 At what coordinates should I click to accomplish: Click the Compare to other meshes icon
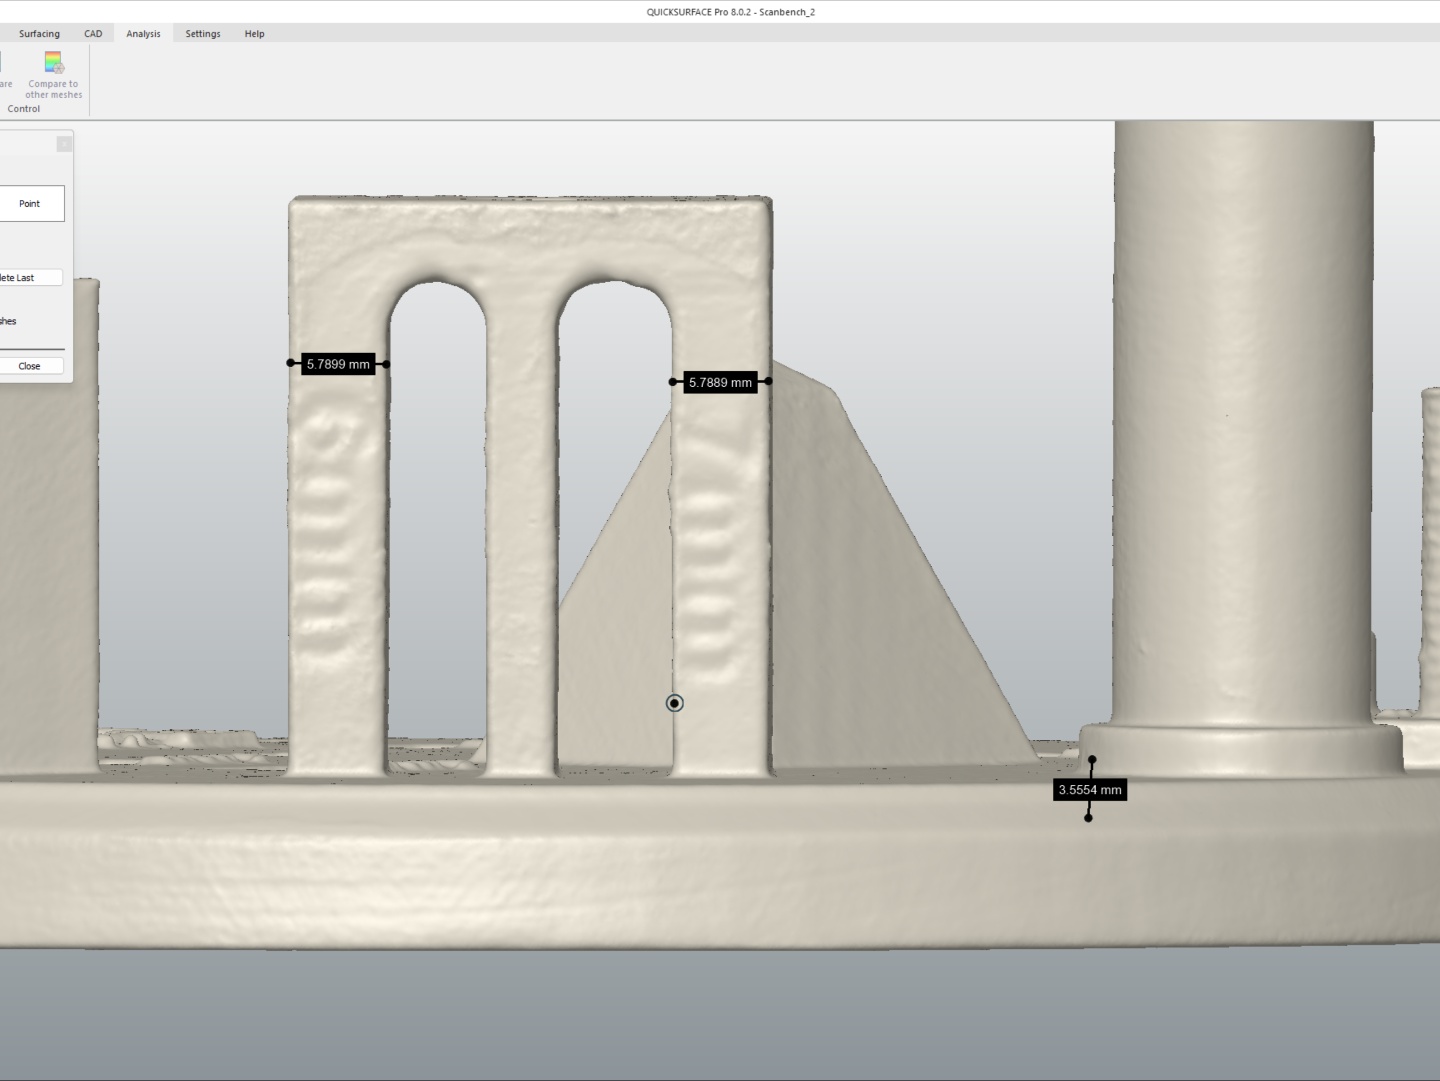54,64
